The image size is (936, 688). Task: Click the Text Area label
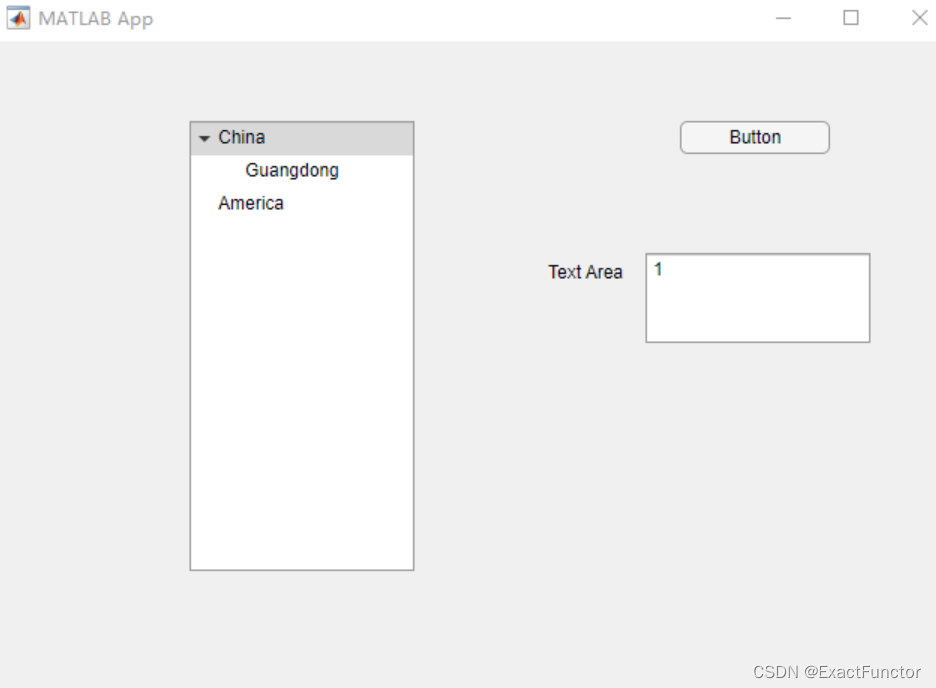[x=585, y=272]
